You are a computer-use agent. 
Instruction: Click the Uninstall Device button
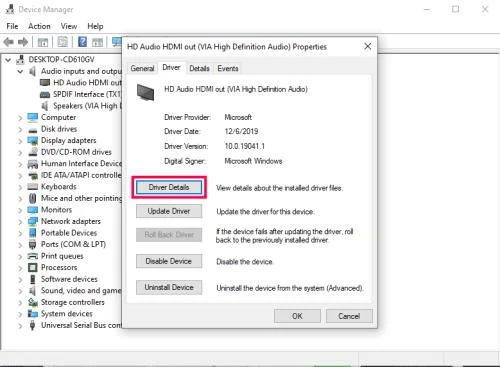pos(169,287)
